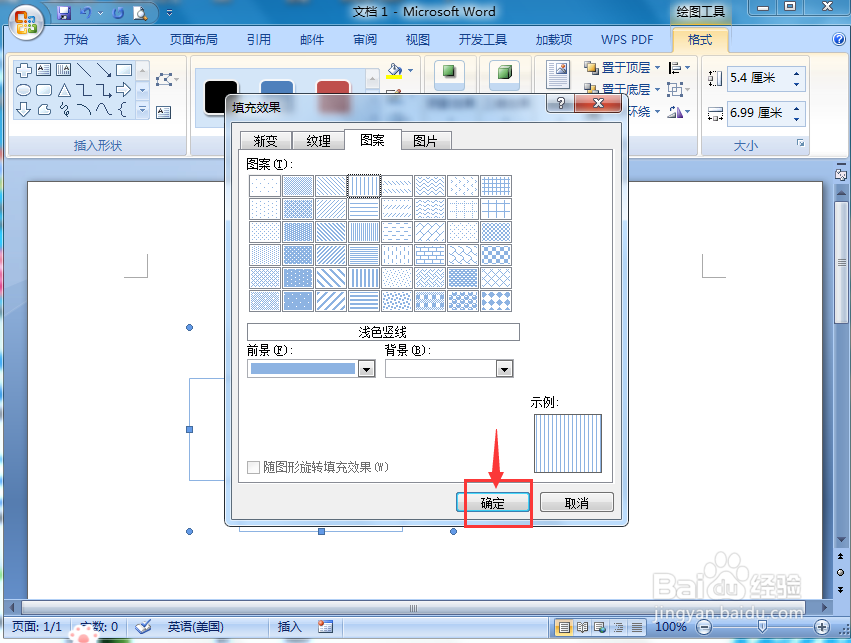Open the Undo history dropdown arrow
The image size is (851, 643).
[100, 12]
